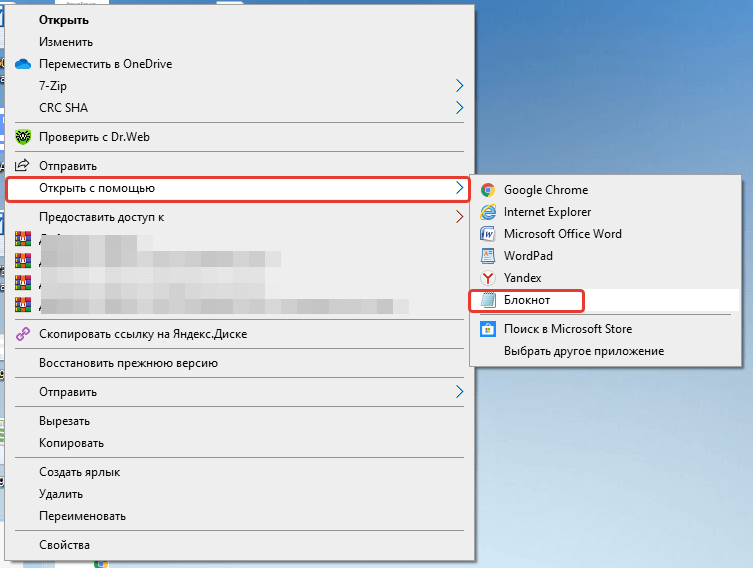Click the Блокнот notepad icon
The image size is (753, 568).
pyautogui.click(x=488, y=300)
